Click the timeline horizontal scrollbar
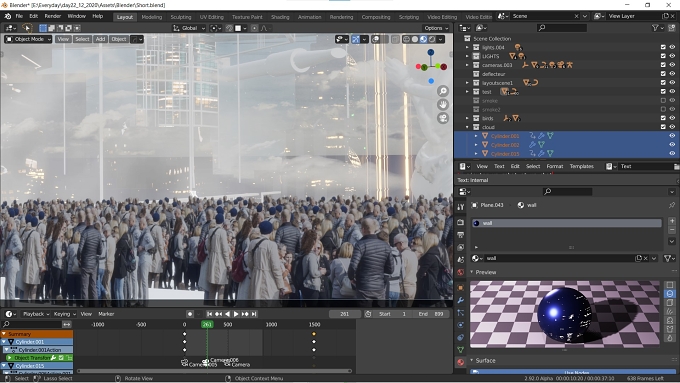The image size is (680, 383). pos(214,371)
